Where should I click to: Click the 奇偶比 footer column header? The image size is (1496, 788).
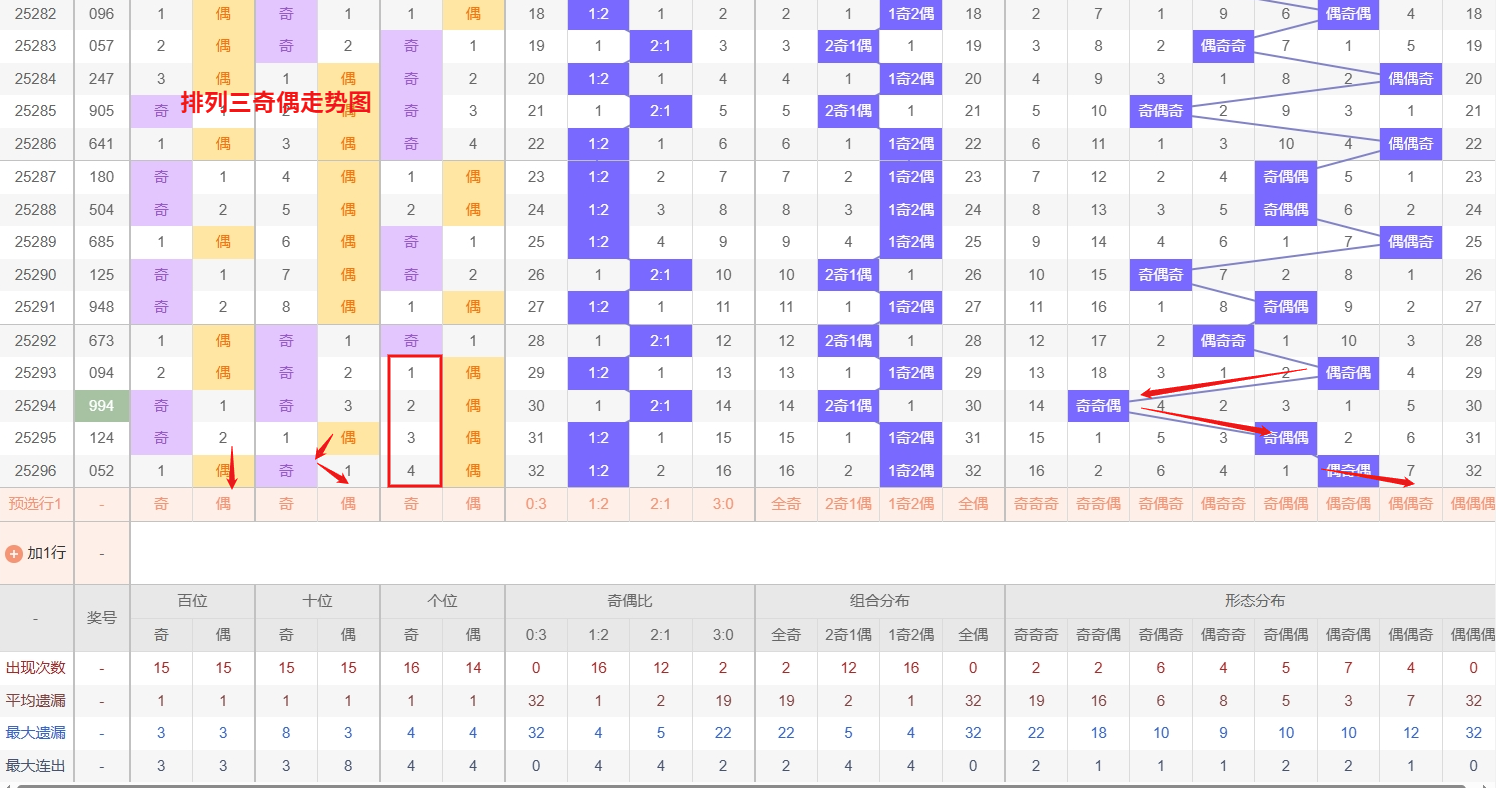pos(629,601)
